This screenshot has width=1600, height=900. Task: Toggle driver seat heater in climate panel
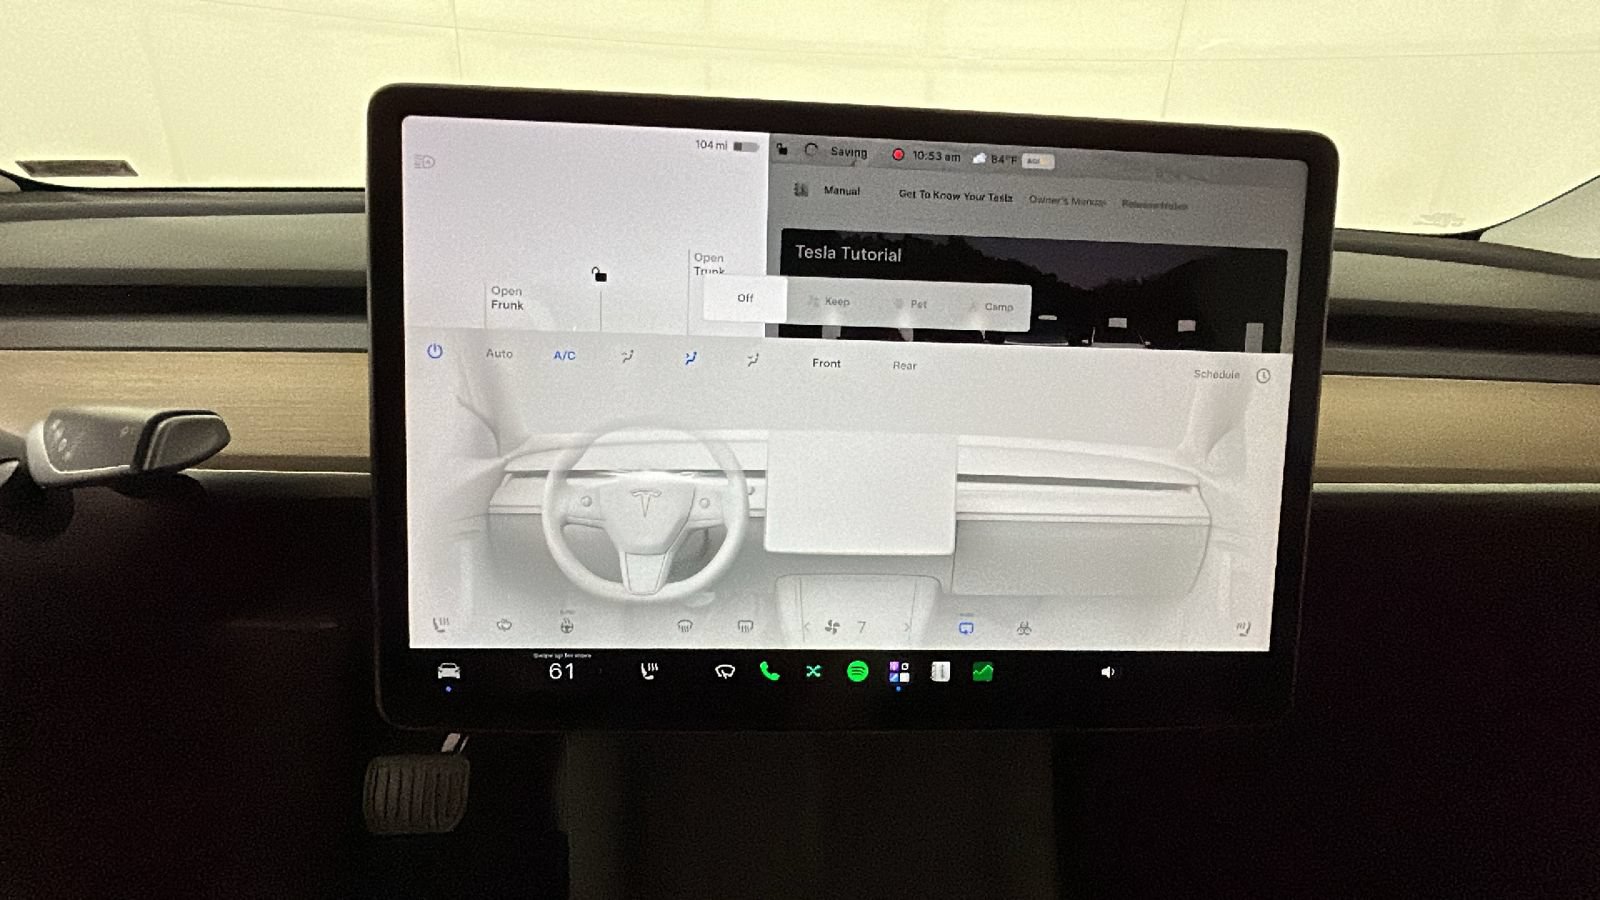click(x=440, y=625)
